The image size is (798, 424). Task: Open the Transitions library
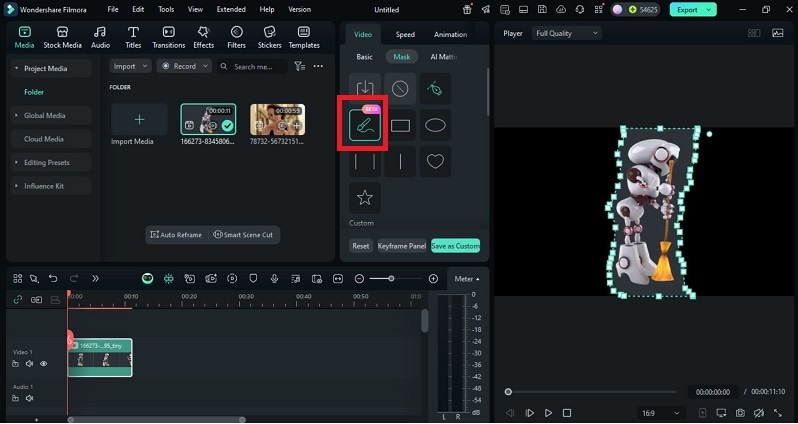click(168, 38)
